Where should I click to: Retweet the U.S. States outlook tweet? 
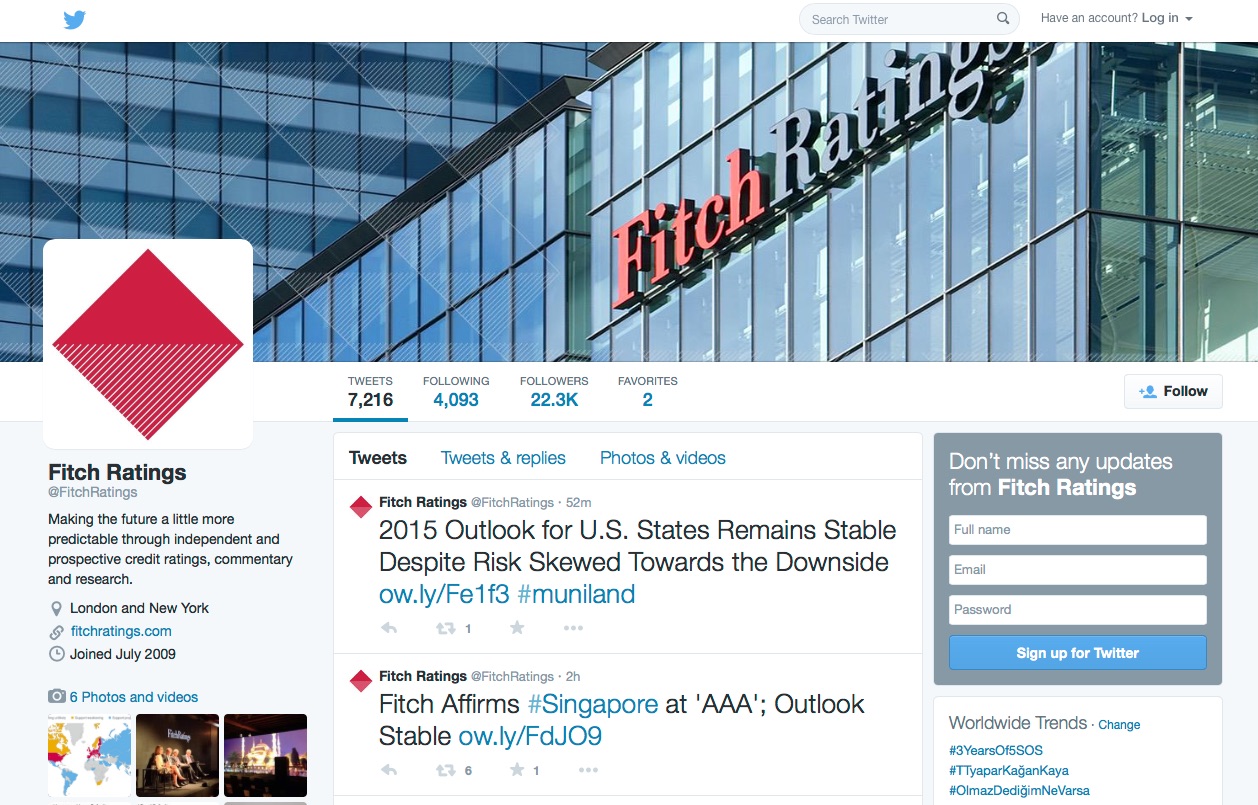coord(446,628)
